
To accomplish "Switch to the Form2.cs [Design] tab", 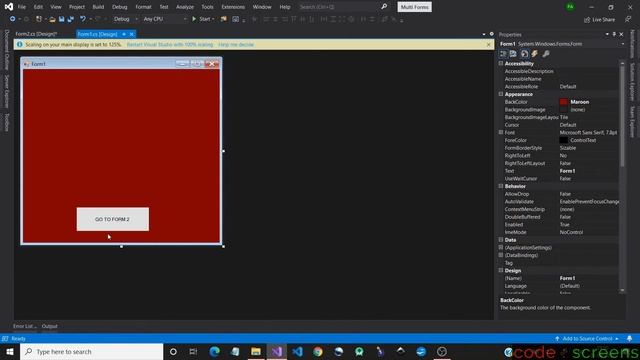I will [x=36, y=34].
